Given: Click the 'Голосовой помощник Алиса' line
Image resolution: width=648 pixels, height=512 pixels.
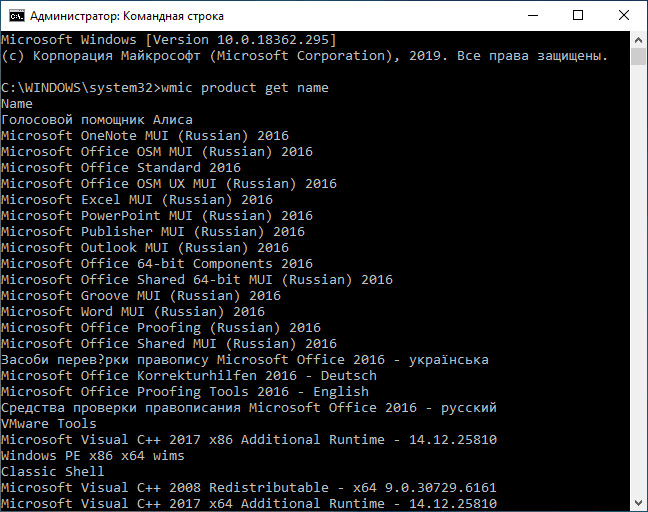Looking at the screenshot, I should coord(97,120).
